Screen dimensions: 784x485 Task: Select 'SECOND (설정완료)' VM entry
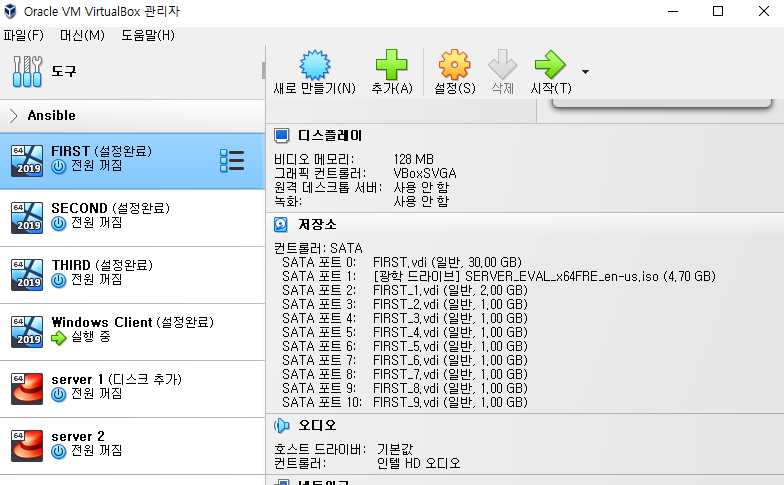pos(132,218)
